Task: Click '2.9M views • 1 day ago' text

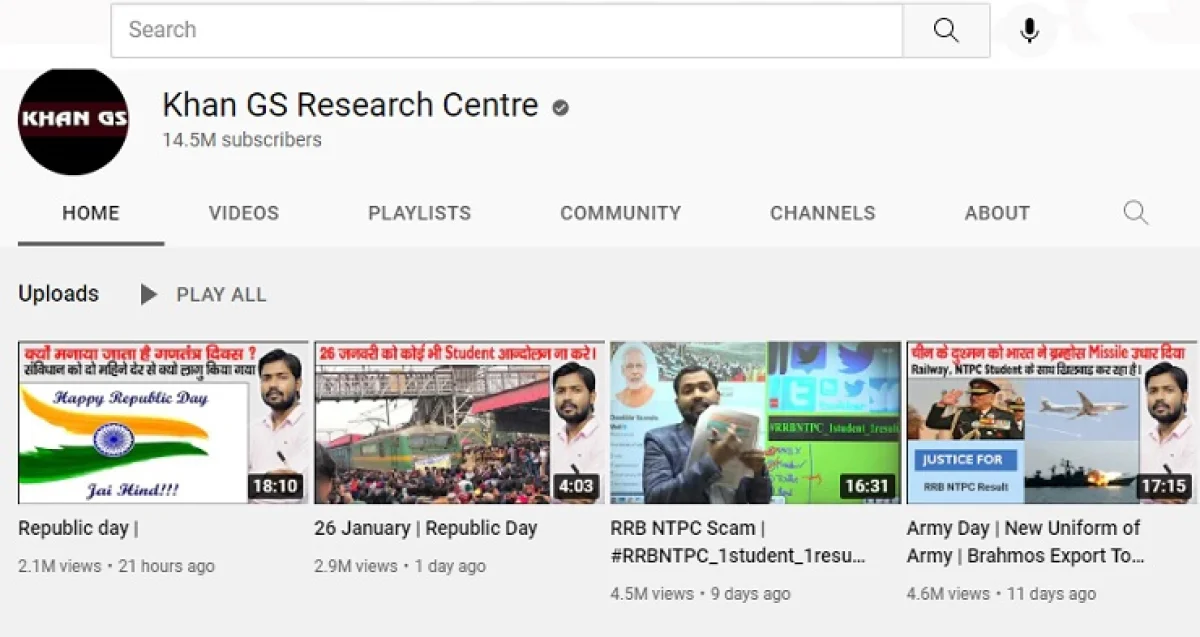Action: (400, 566)
